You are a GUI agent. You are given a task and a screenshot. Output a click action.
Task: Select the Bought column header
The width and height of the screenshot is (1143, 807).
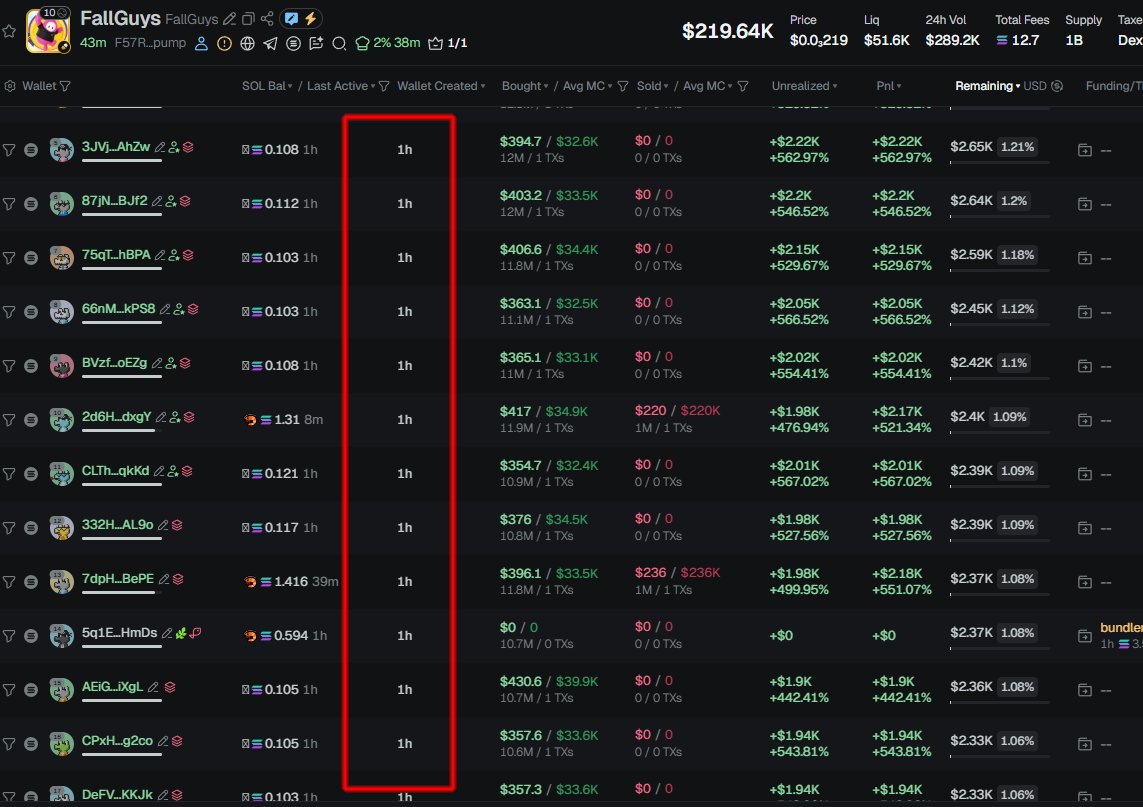click(523, 86)
